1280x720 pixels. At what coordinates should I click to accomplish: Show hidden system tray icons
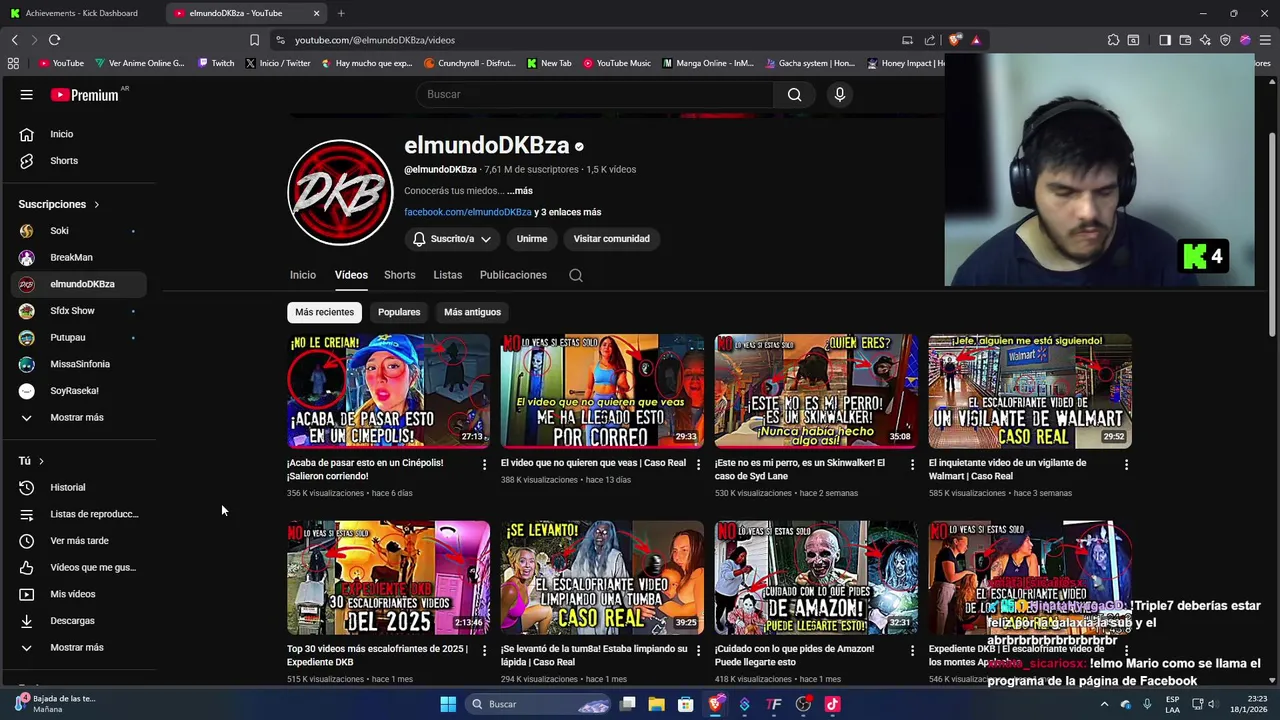[1104, 704]
